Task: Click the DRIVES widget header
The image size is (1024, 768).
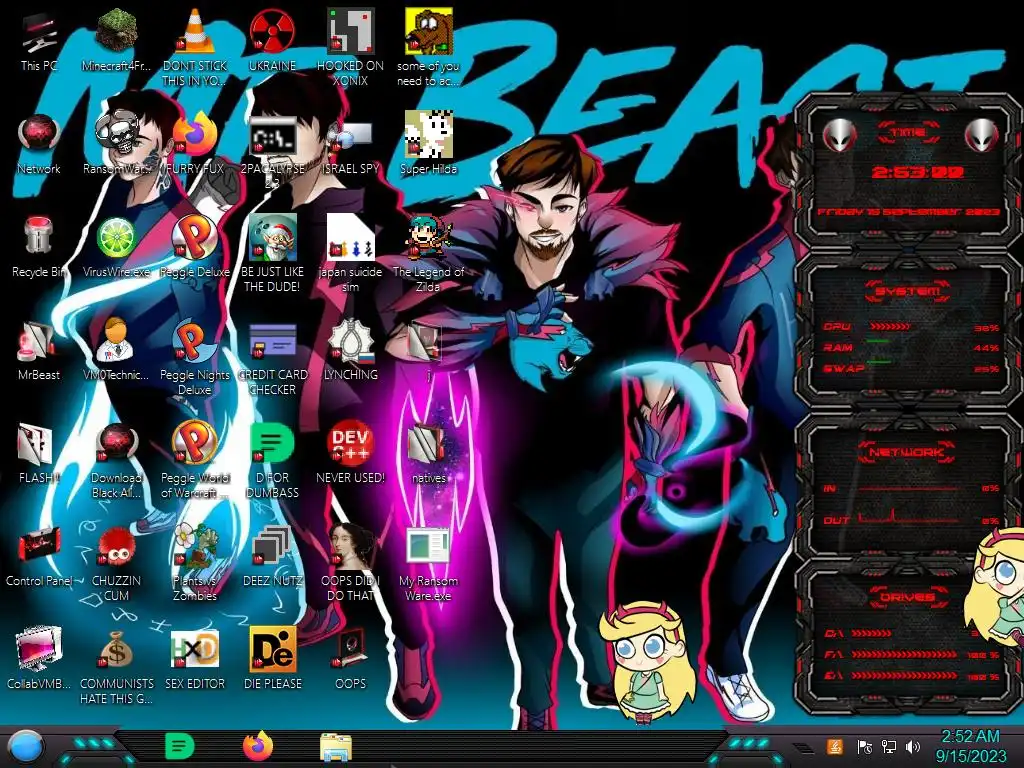Action: coord(906,597)
